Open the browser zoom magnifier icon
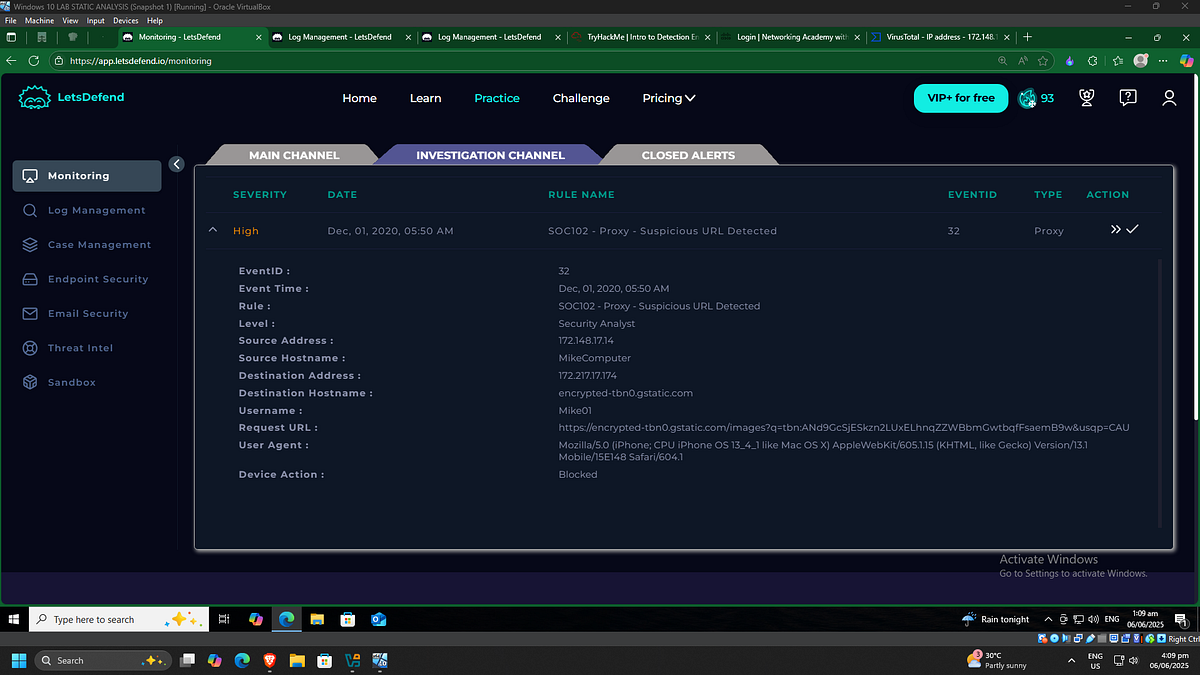 [x=1003, y=61]
